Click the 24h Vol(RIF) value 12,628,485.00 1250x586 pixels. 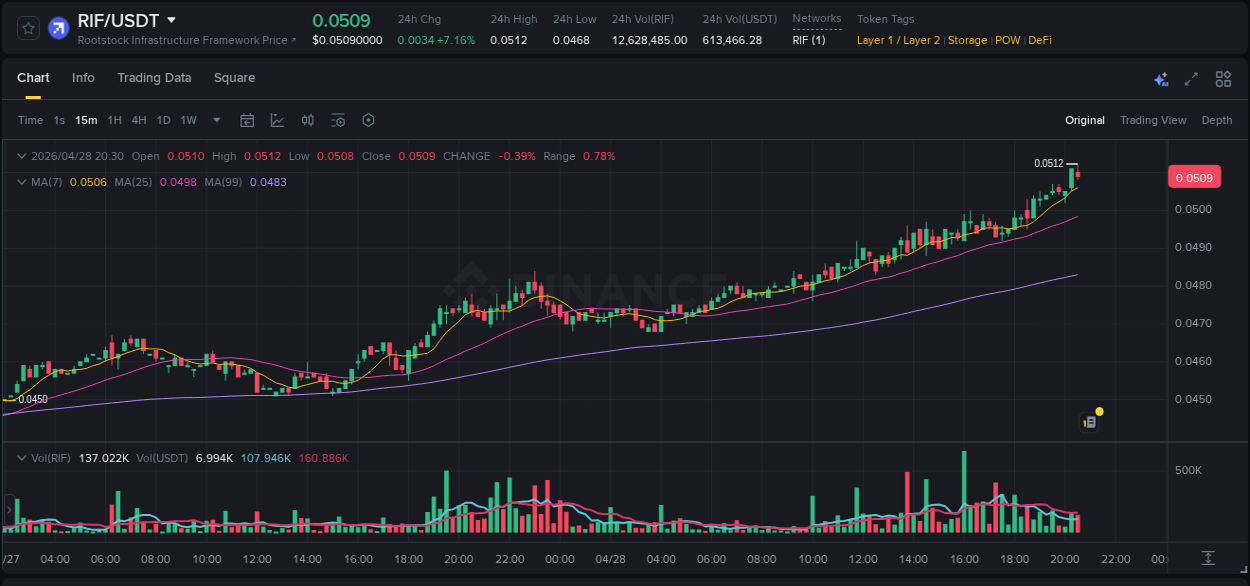click(650, 40)
